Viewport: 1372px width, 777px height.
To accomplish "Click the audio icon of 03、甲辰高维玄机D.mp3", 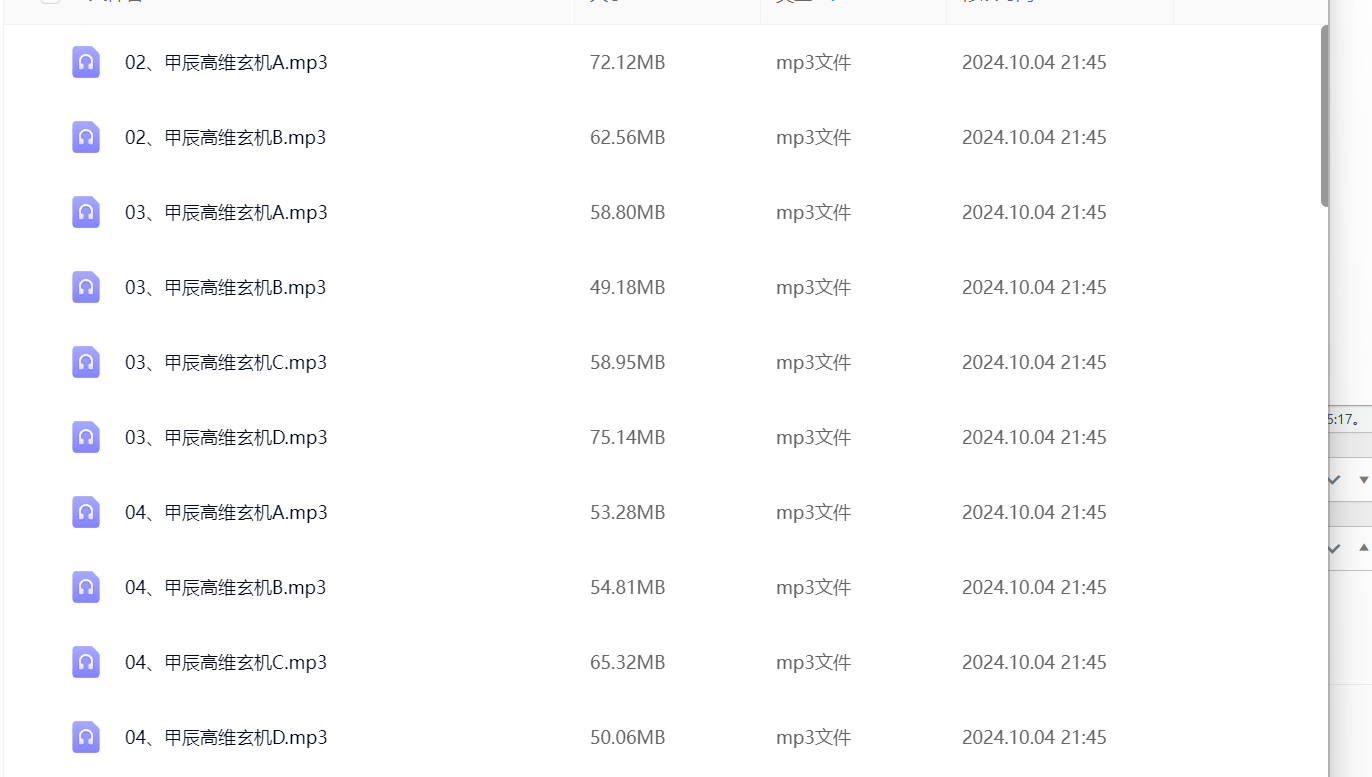I will click(86, 437).
